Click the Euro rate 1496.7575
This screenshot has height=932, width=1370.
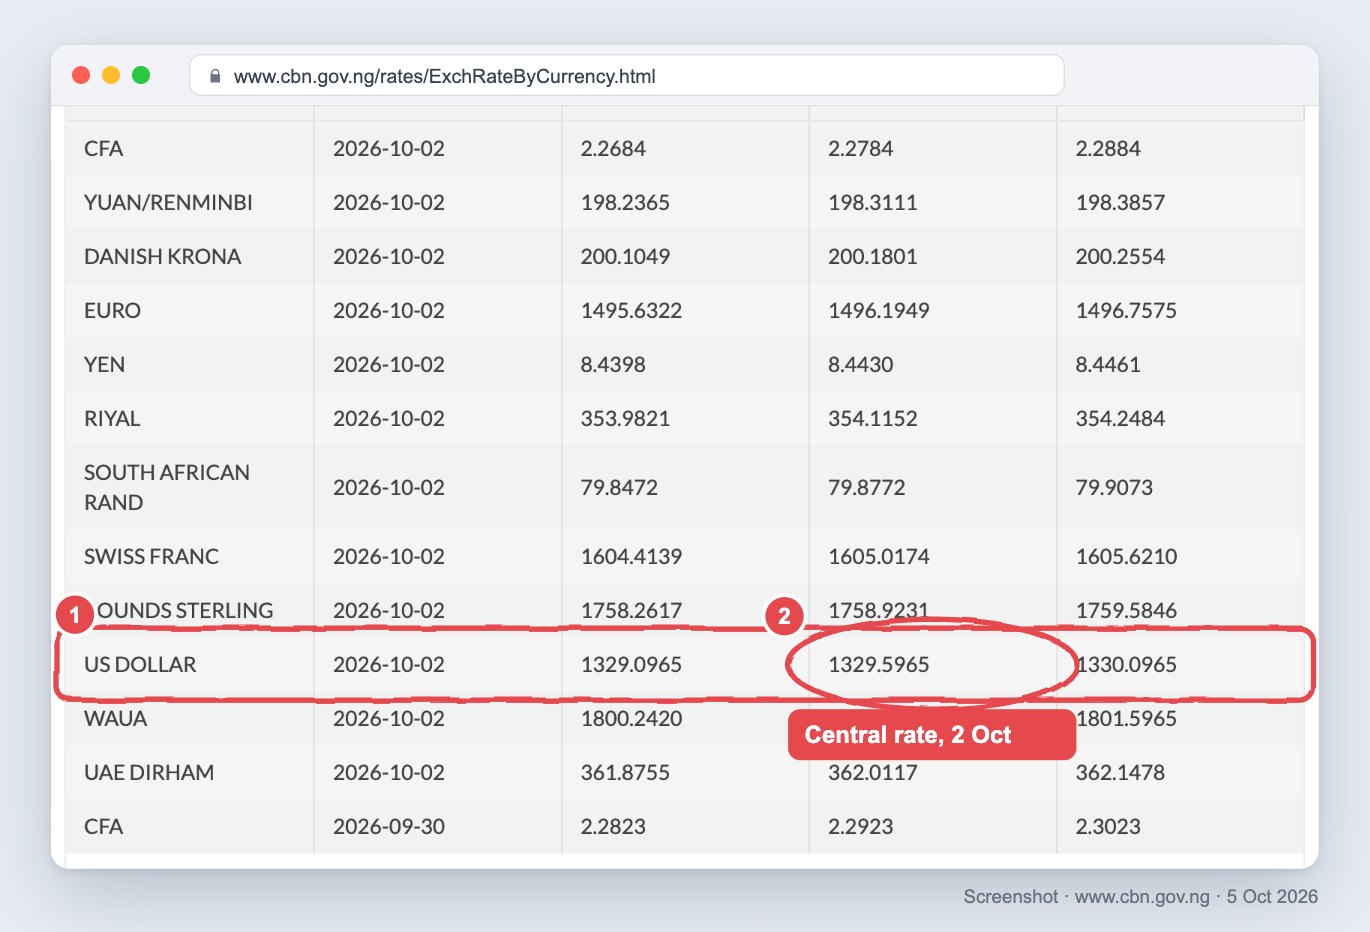(x=1127, y=311)
